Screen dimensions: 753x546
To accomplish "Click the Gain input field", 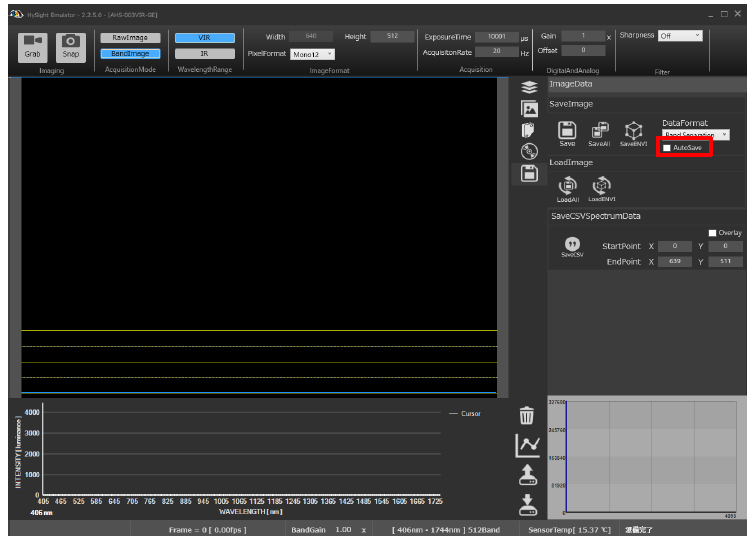I will pyautogui.click(x=583, y=36).
